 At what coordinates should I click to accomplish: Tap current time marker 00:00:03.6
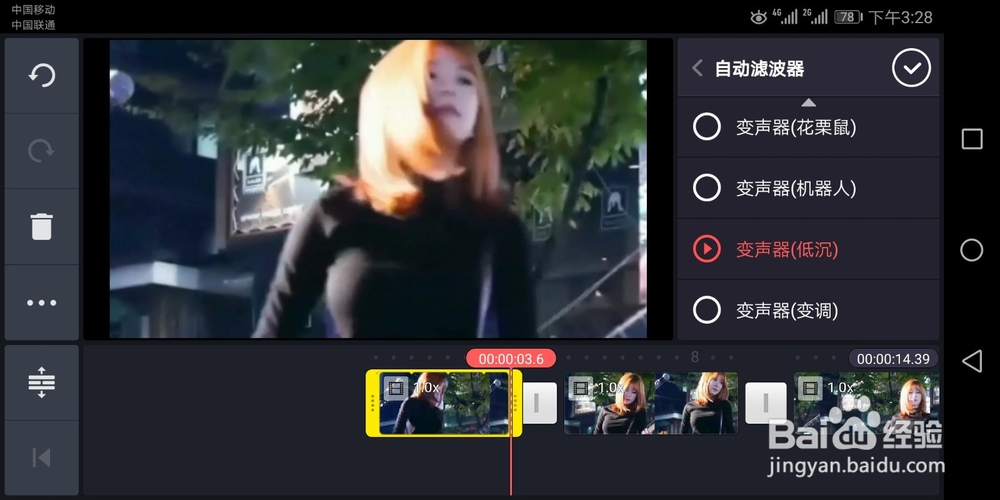pos(511,358)
